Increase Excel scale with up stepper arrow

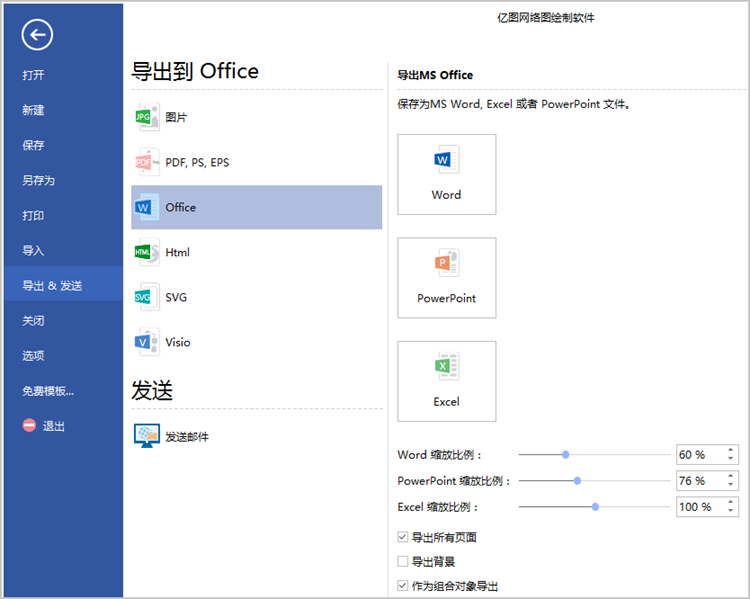[730, 502]
